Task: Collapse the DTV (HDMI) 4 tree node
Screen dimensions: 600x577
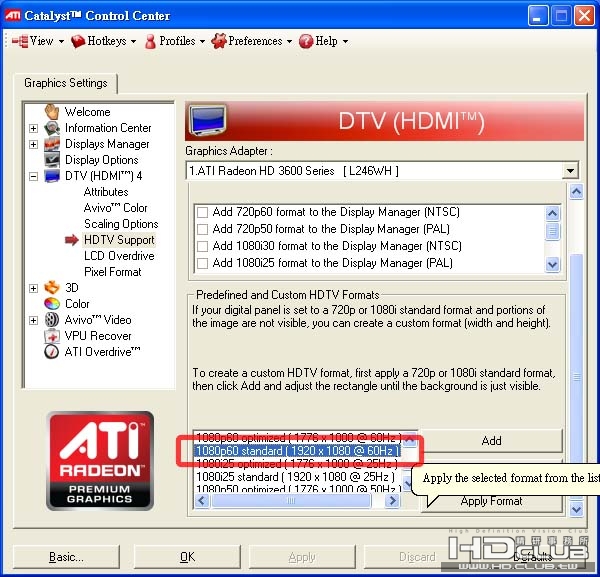Action: click(x=34, y=176)
